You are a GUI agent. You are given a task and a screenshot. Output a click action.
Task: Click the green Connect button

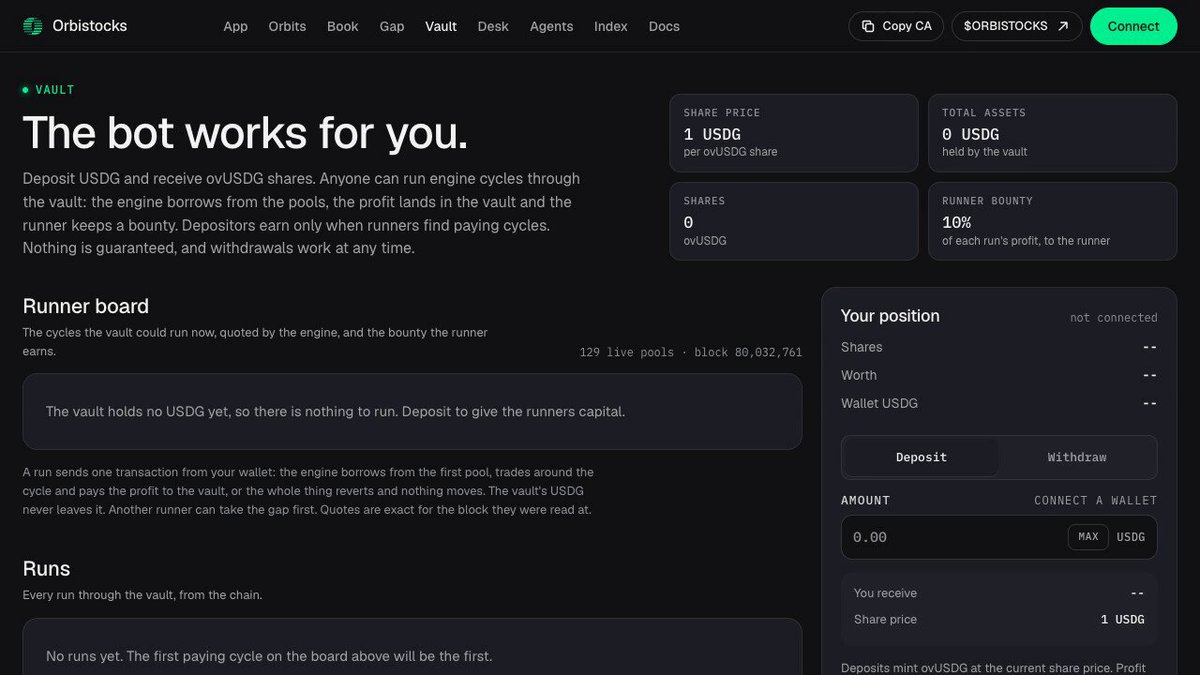coord(1134,26)
